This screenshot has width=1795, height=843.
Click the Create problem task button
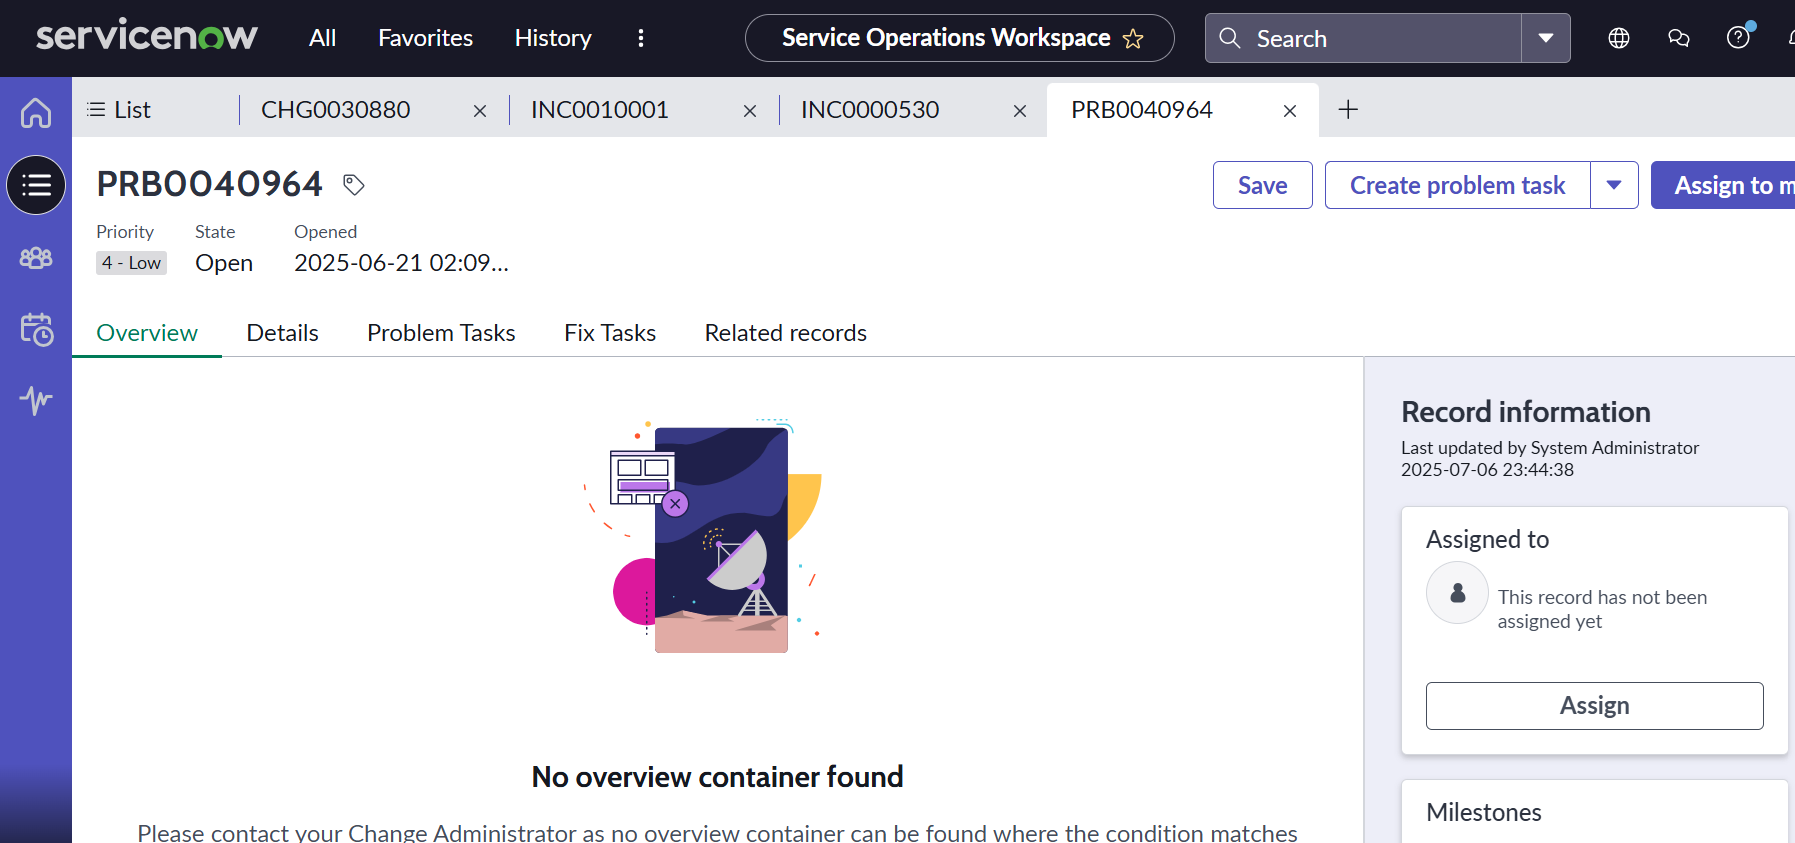[1458, 185]
